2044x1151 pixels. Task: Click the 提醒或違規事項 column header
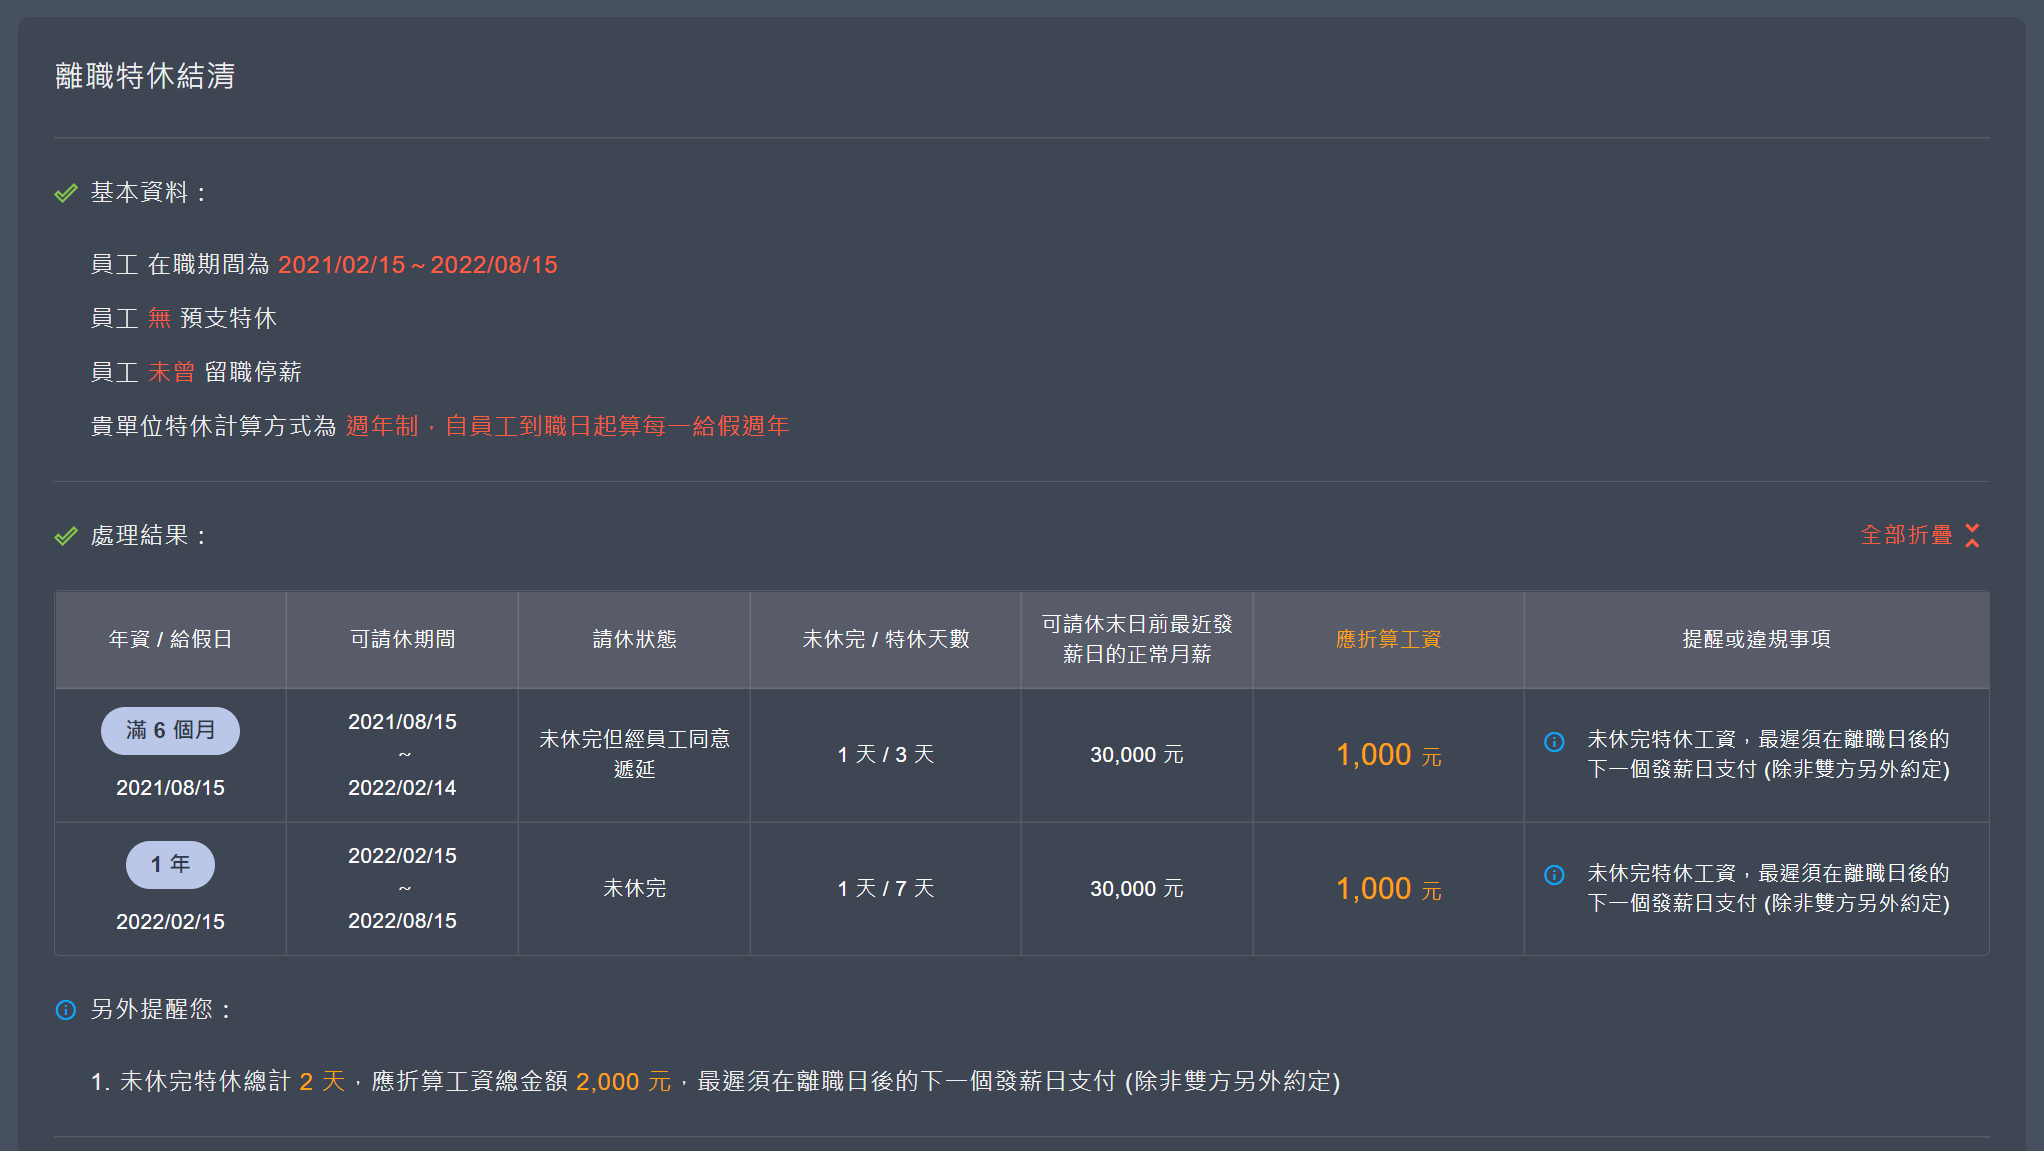1757,639
